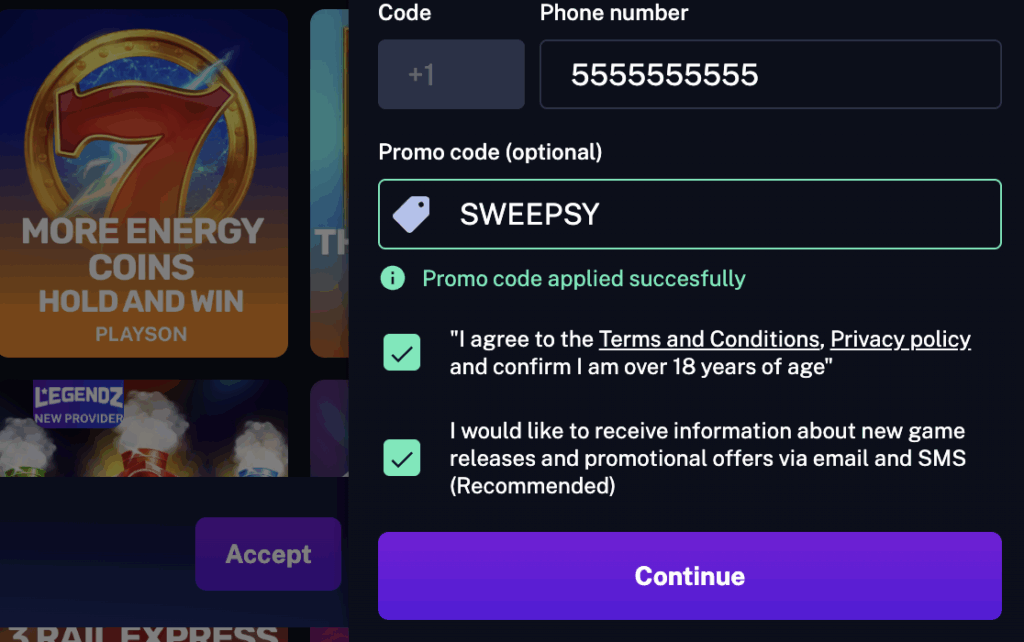Click the white spade shape on the tag icon

point(411,213)
